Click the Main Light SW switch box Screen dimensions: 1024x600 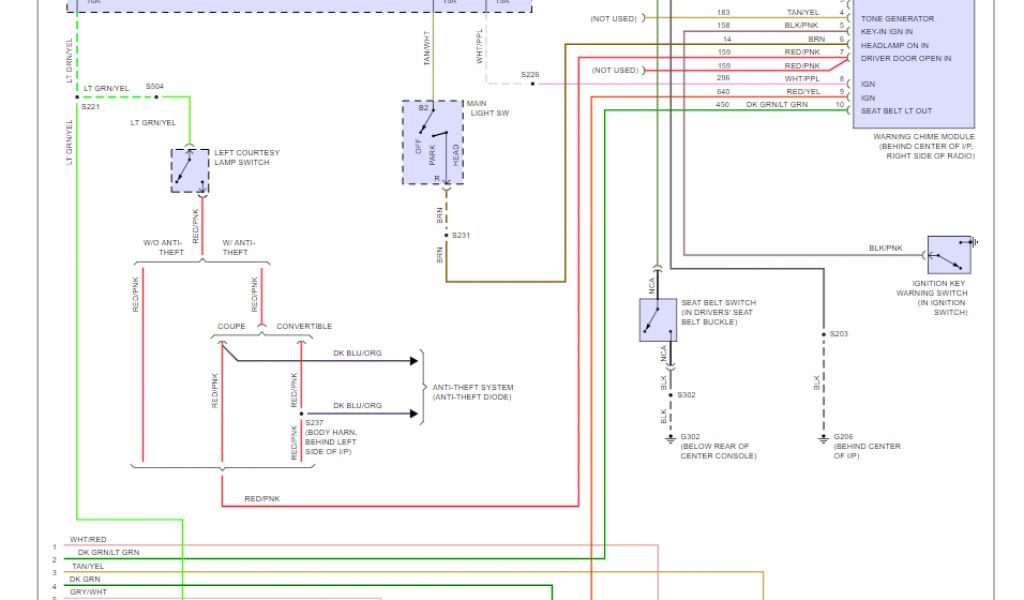point(432,142)
